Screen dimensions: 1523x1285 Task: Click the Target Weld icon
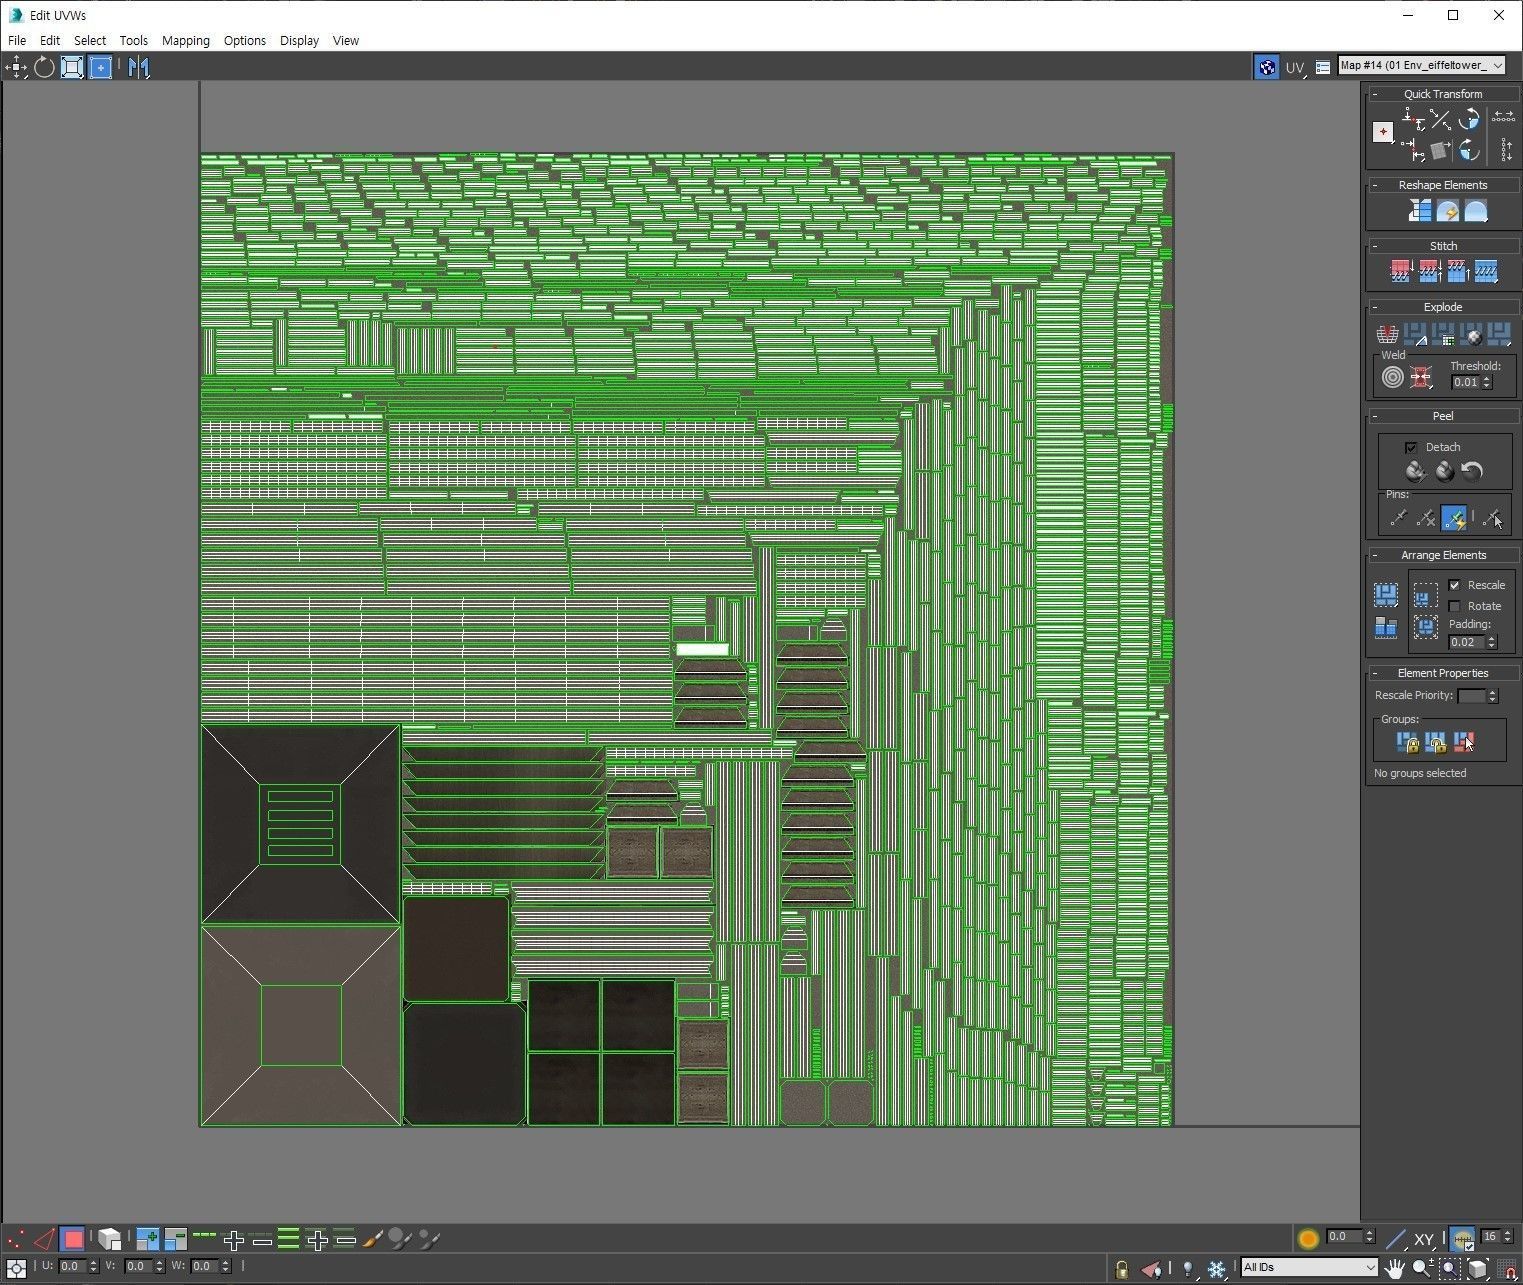1392,377
